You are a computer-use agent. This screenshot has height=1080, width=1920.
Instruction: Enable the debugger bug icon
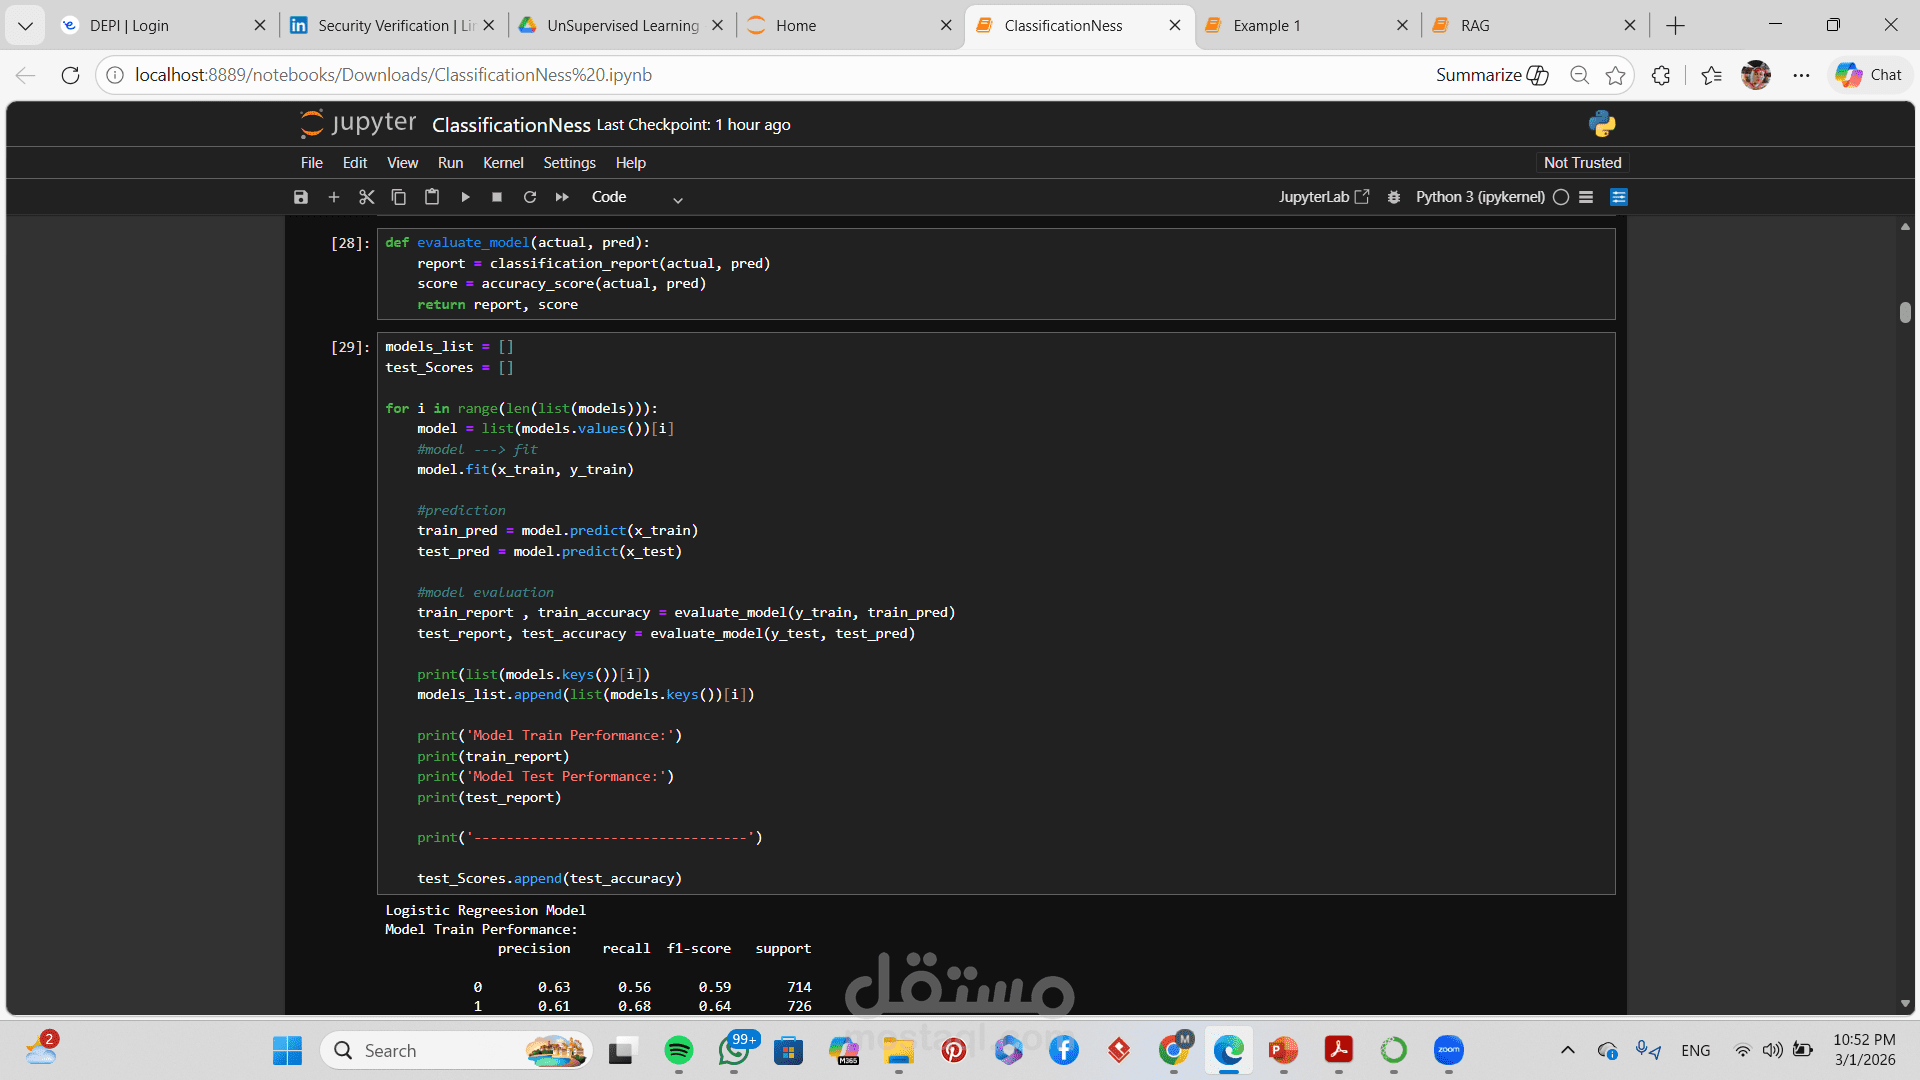1394,197
